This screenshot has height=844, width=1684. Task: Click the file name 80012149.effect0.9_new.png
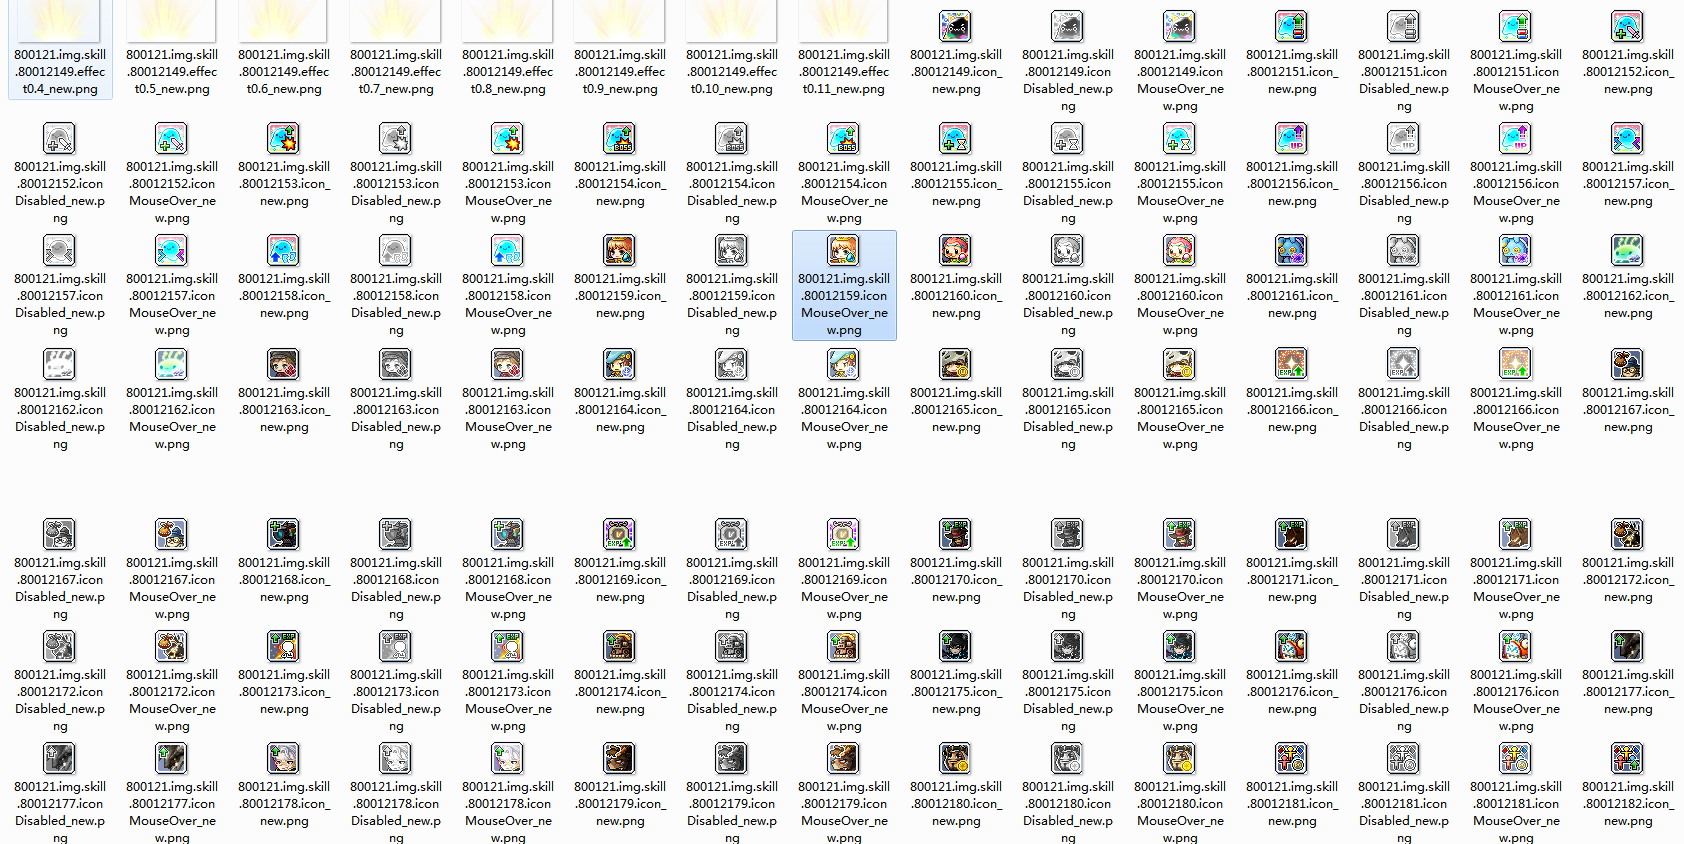tap(620, 72)
